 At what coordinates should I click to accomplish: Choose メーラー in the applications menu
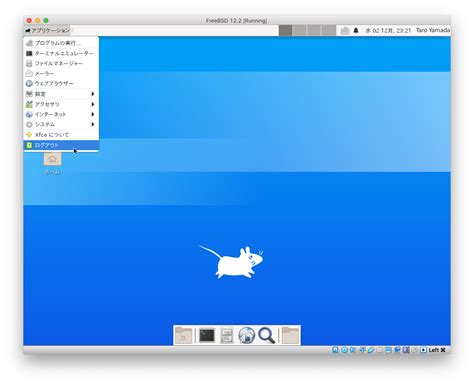(x=61, y=73)
